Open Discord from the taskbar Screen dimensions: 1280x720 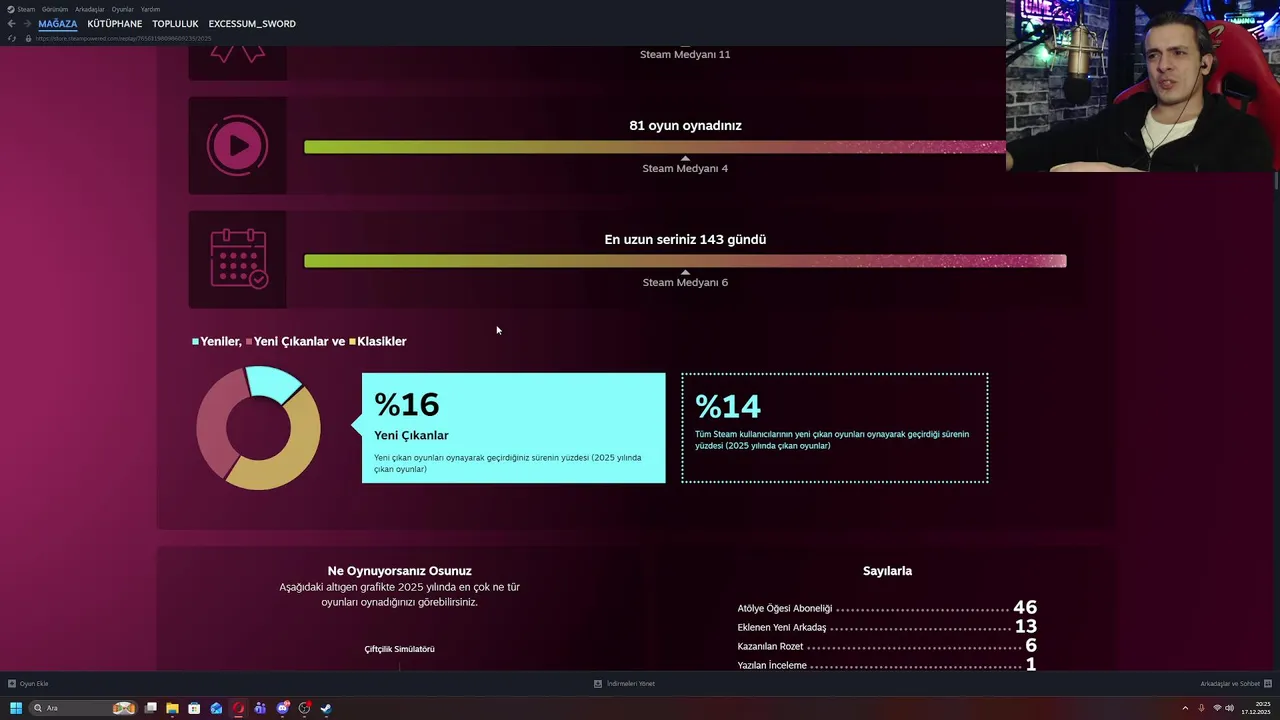point(283,708)
